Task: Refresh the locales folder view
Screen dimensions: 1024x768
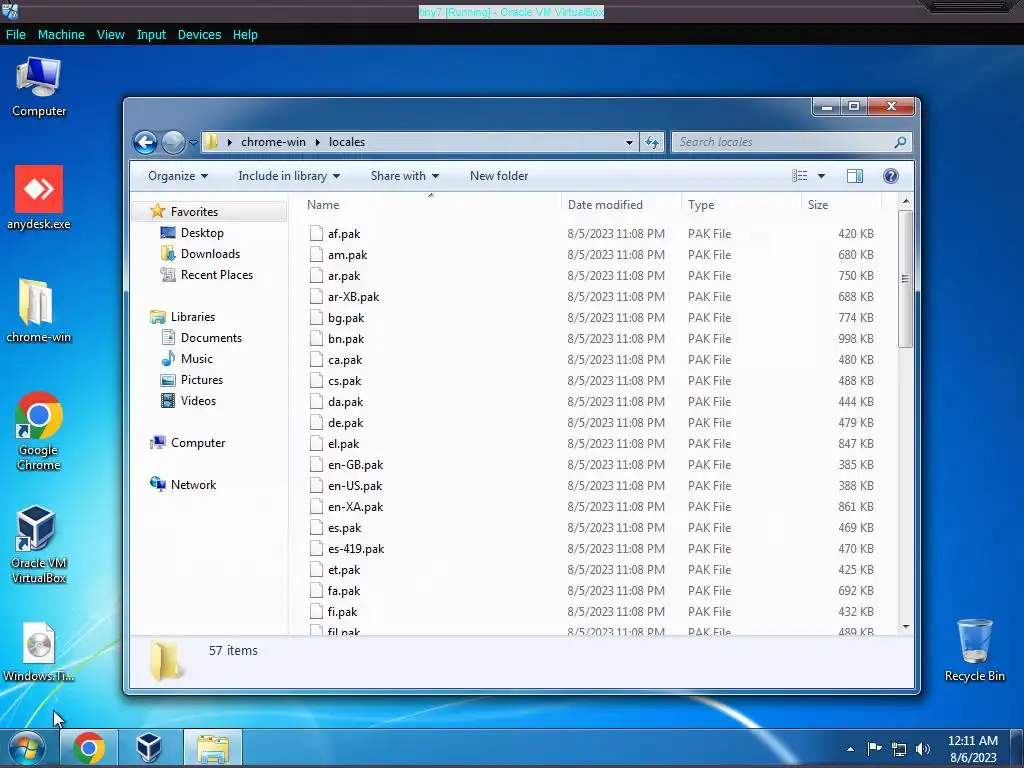Action: click(x=652, y=142)
